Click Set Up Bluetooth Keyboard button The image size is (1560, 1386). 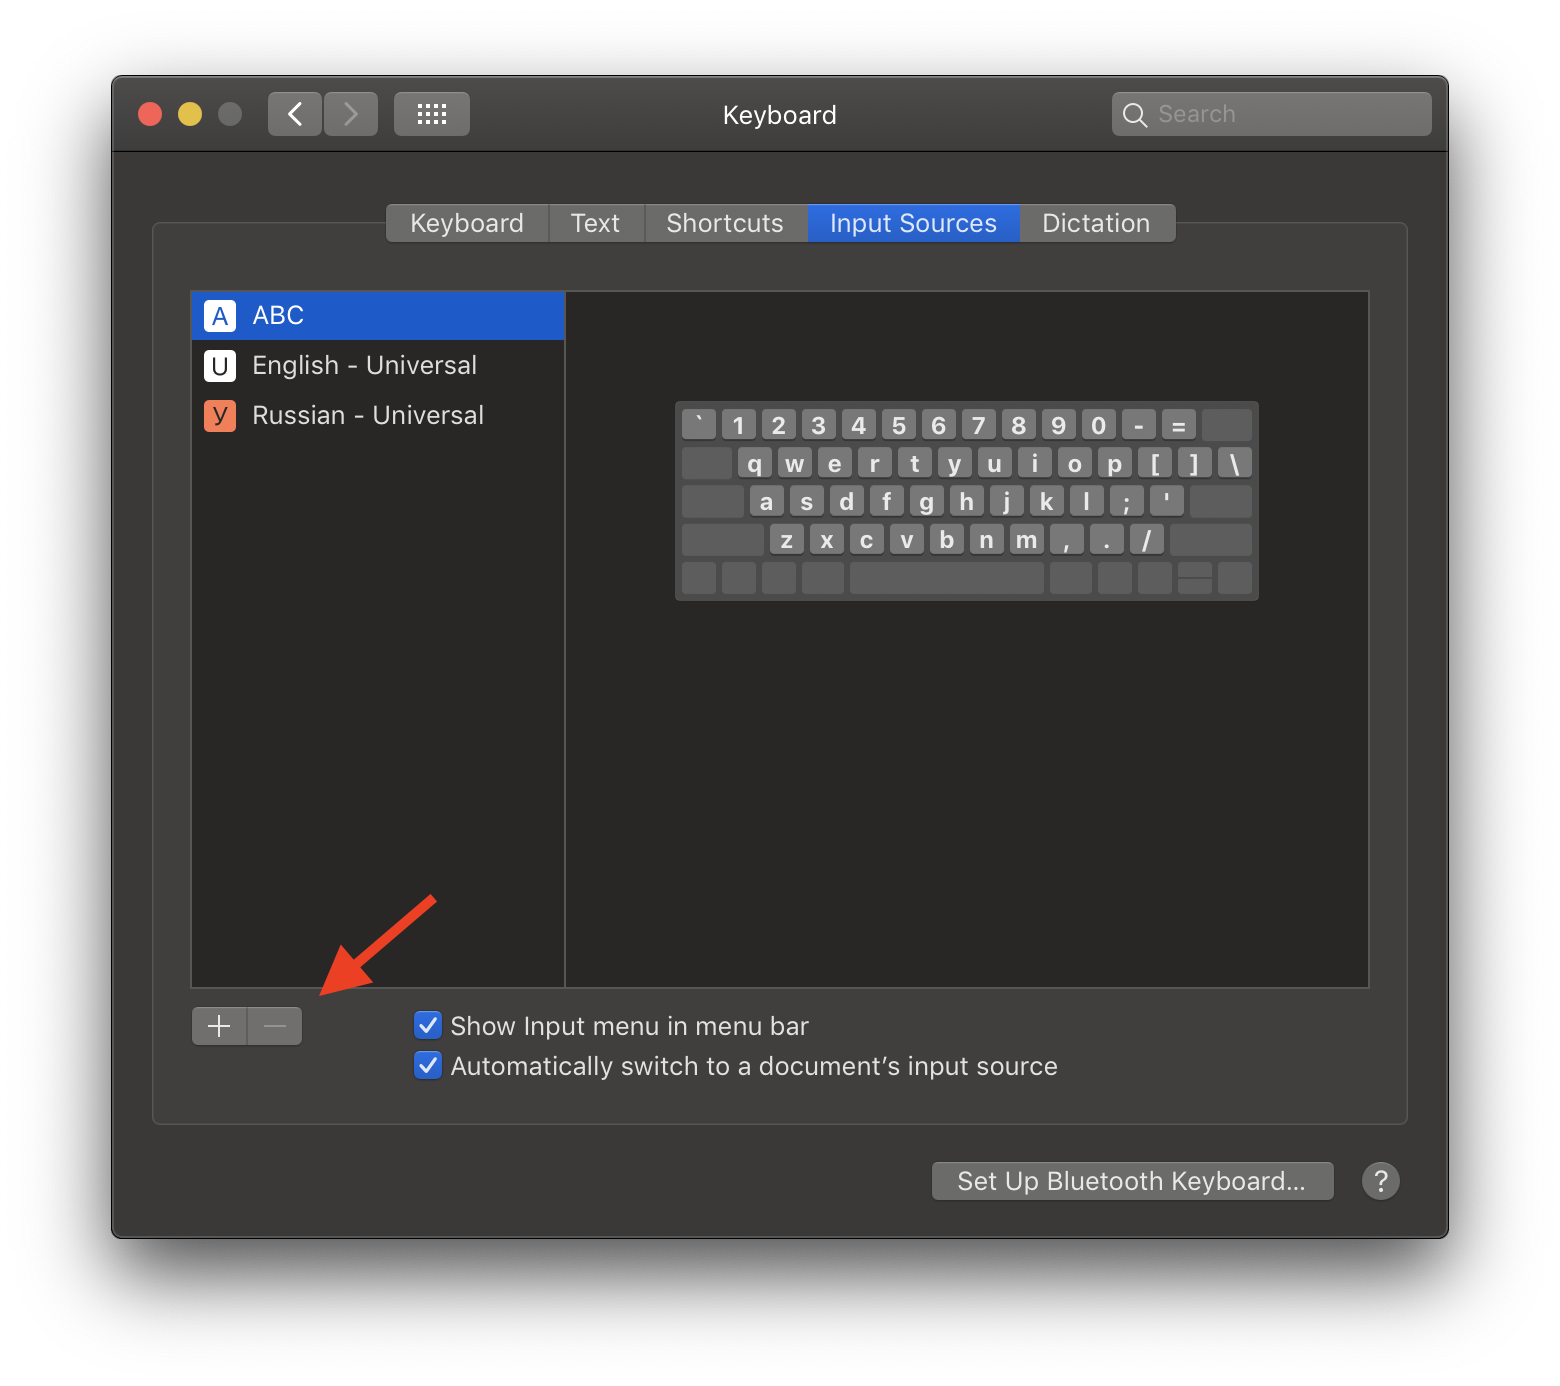click(x=1132, y=1181)
